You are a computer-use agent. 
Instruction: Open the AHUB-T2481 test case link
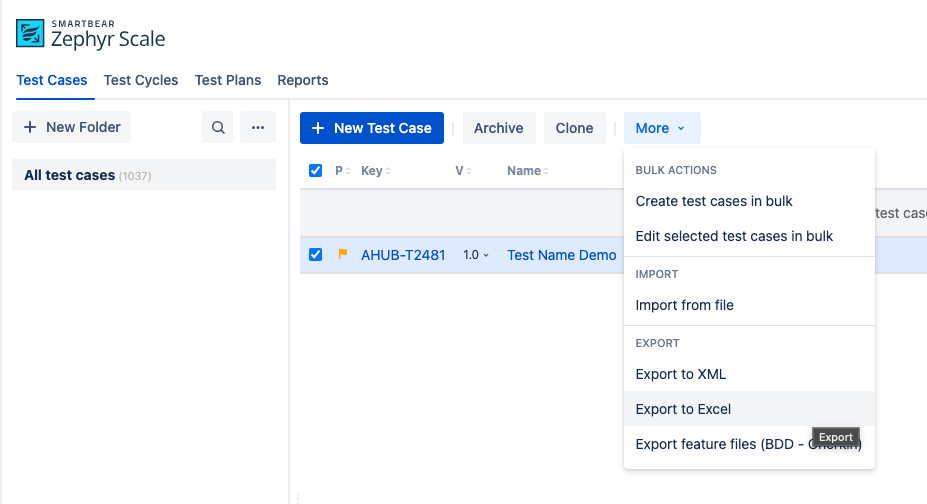tap(403, 255)
